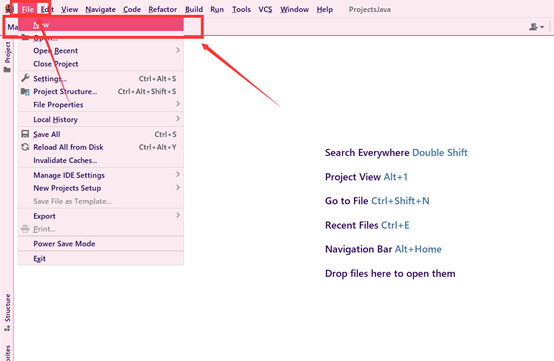Click Exit in File menu
The width and height of the screenshot is (554, 361).
[101, 259]
